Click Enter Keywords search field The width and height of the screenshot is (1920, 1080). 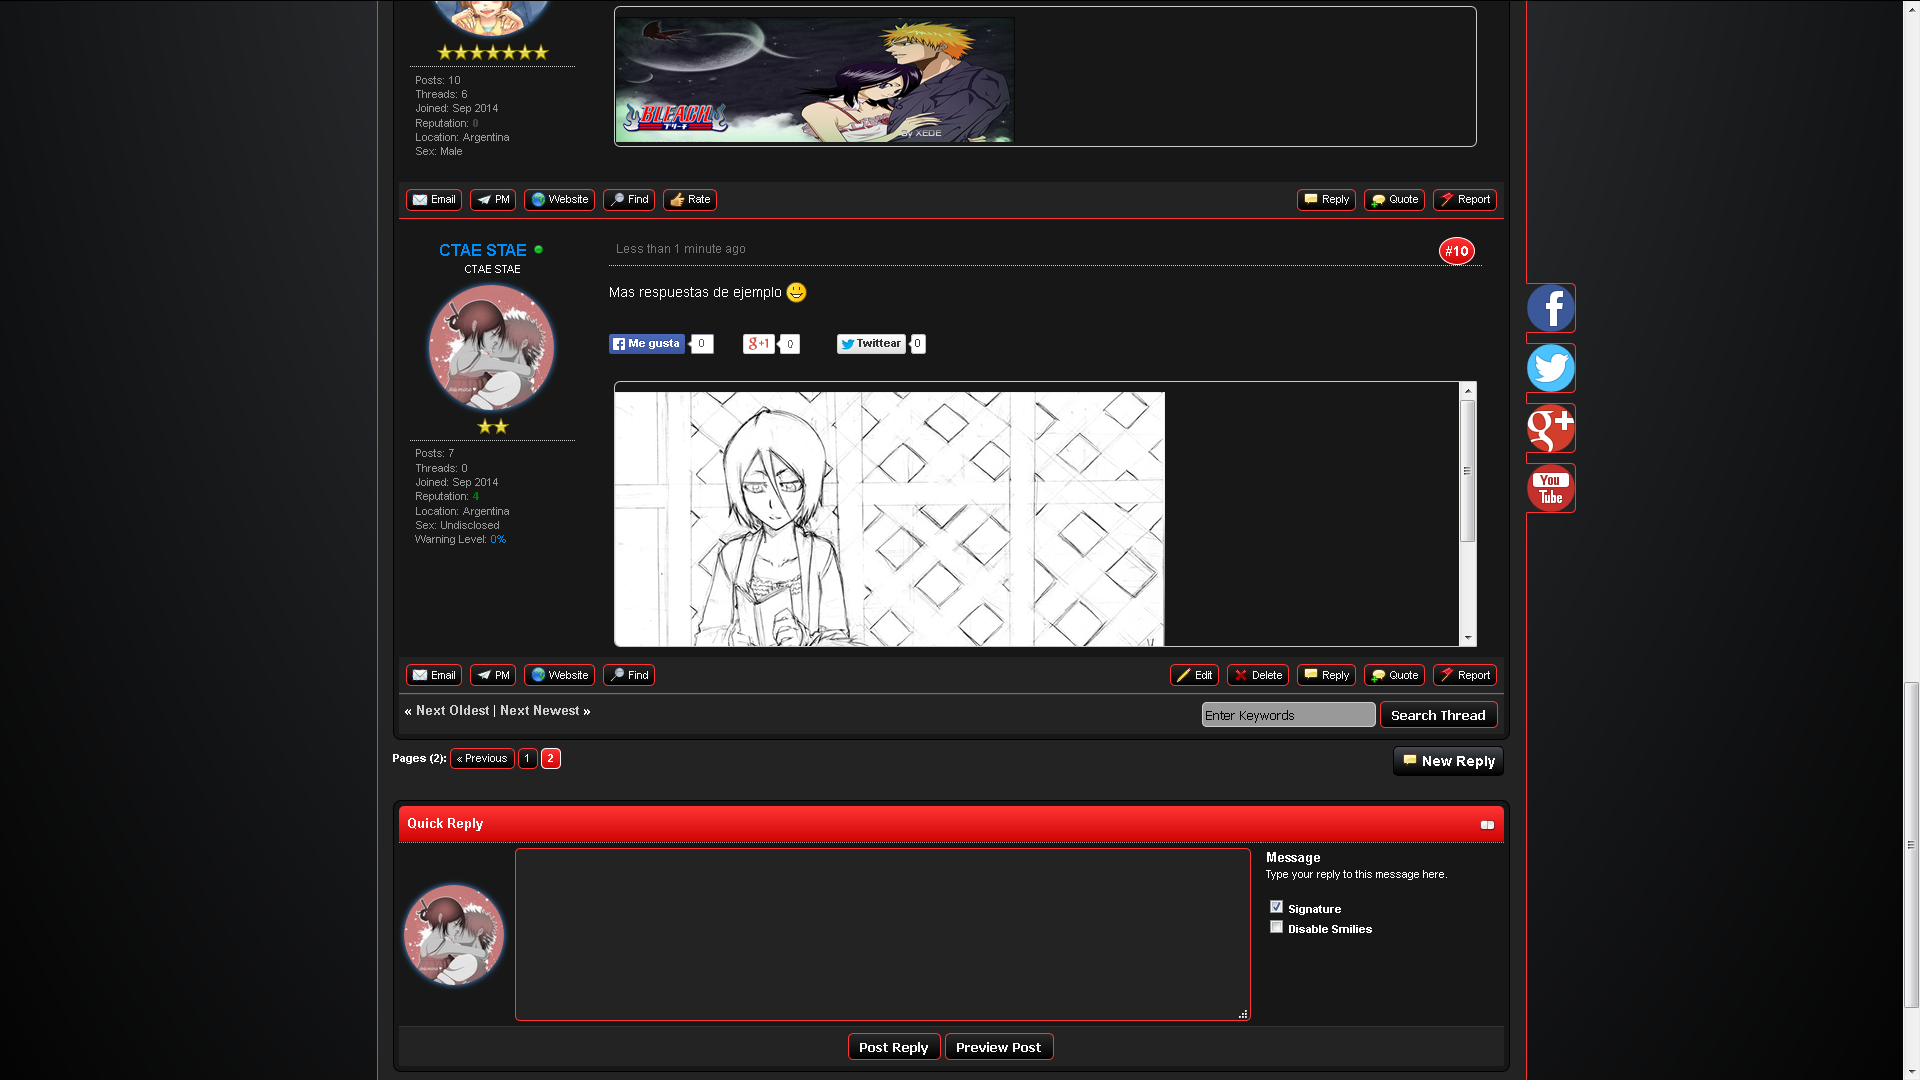1288,715
